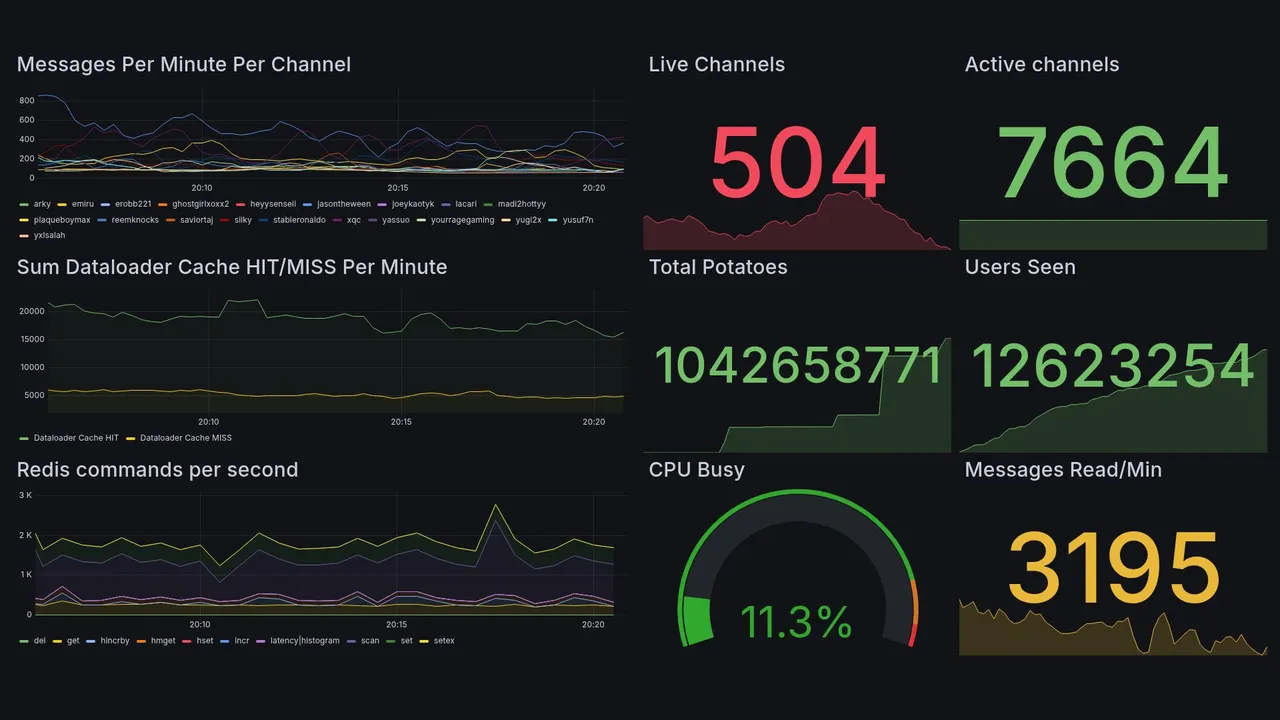Click the incr Redis legend entry
Viewport: 1280px width, 720px height.
235,641
